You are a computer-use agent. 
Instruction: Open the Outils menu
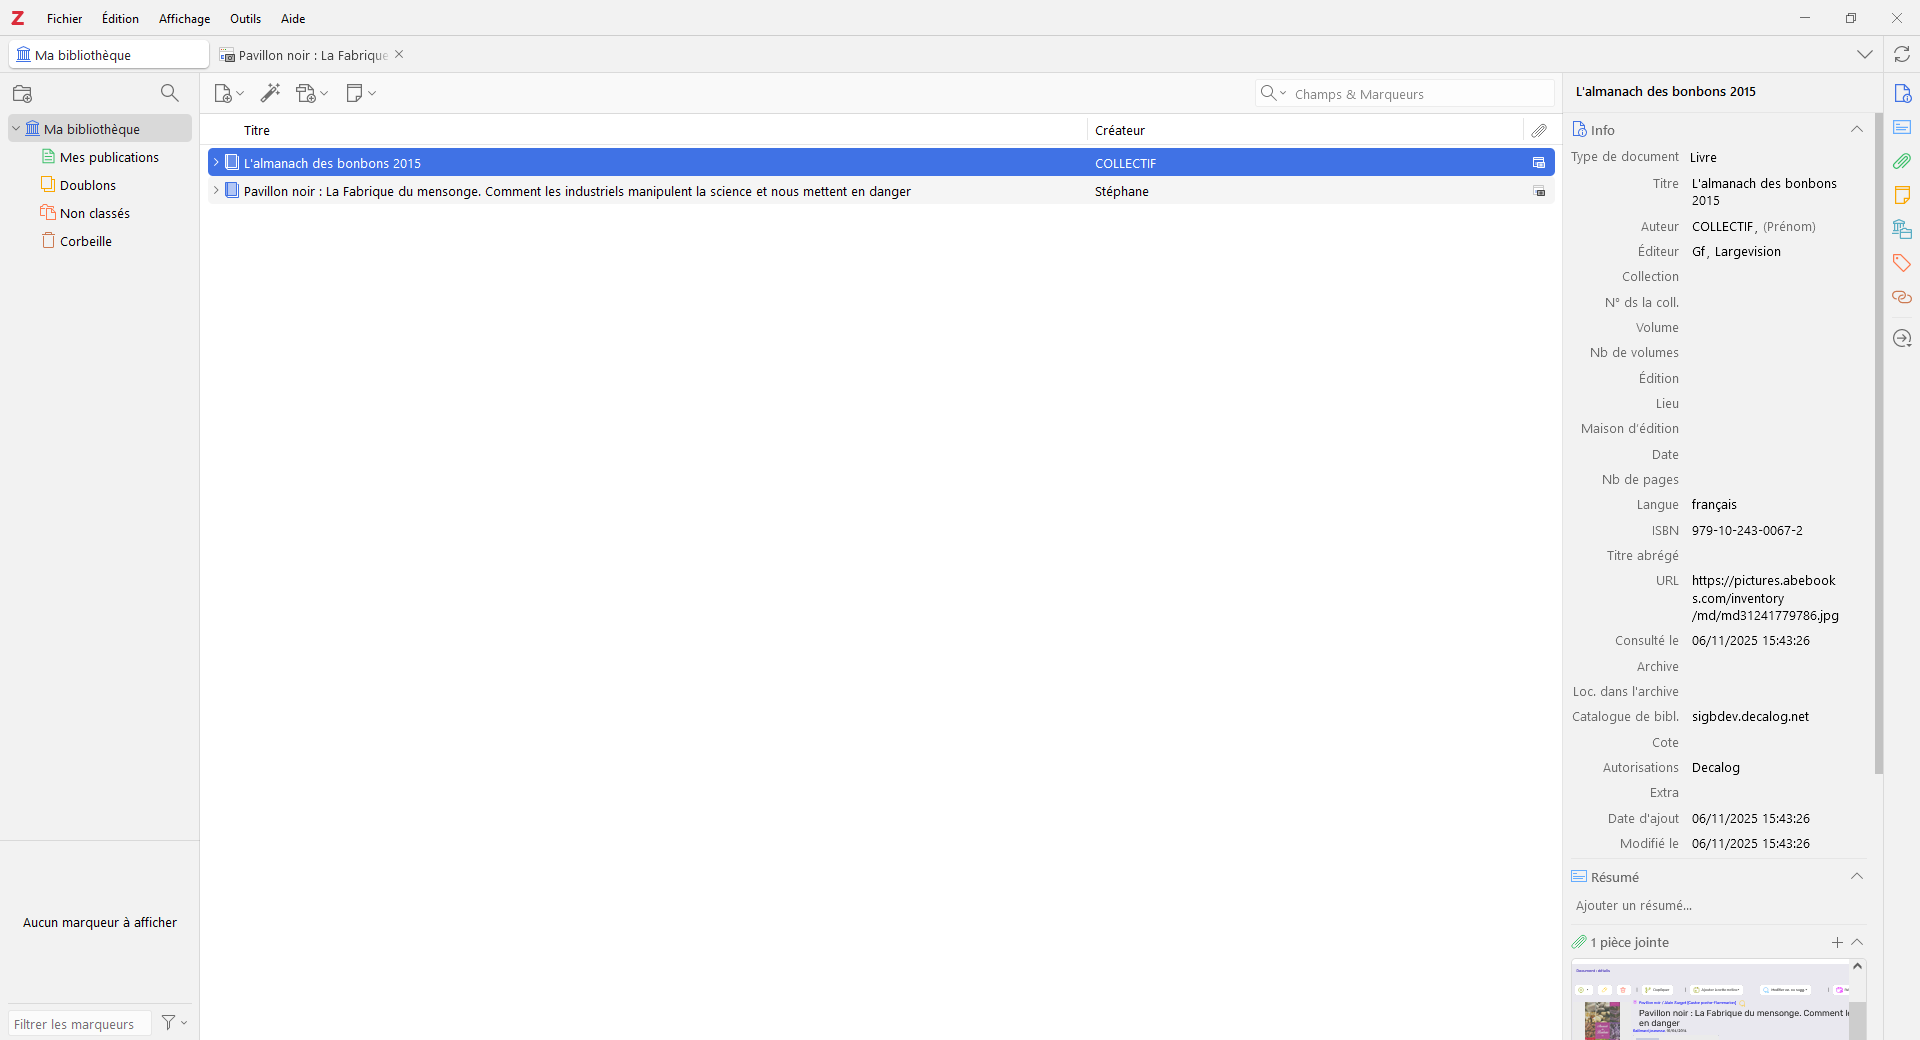click(245, 18)
